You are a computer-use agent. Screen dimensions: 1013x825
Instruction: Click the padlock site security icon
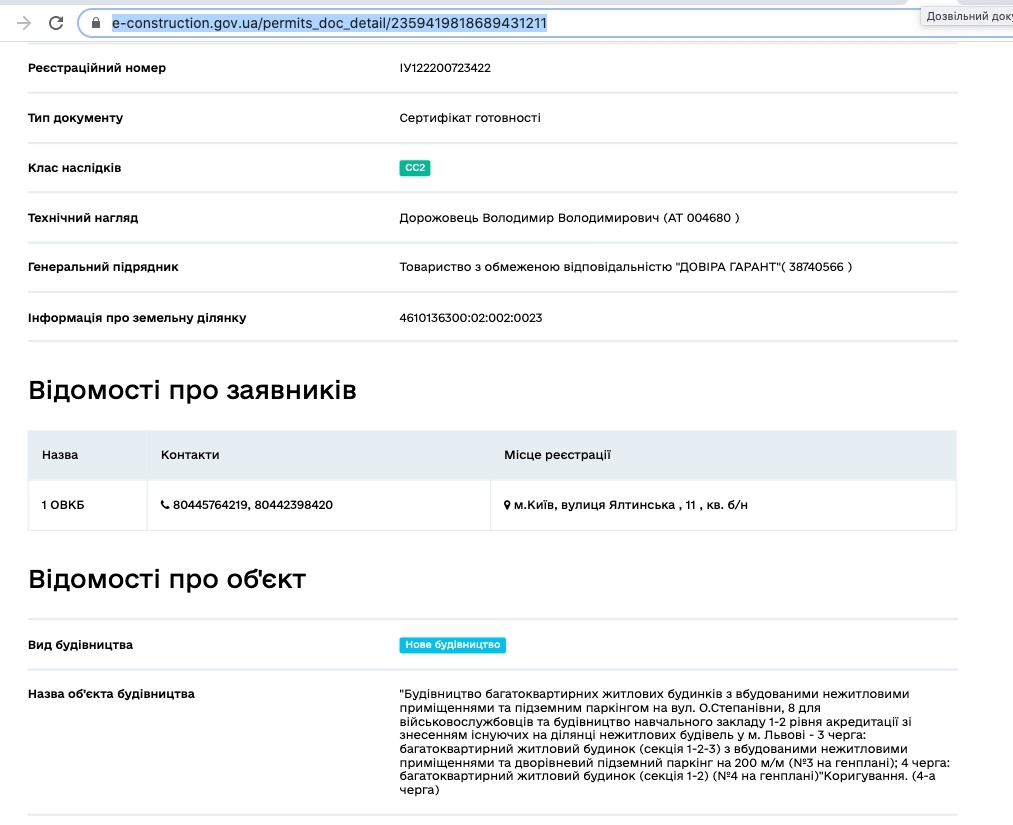[96, 23]
